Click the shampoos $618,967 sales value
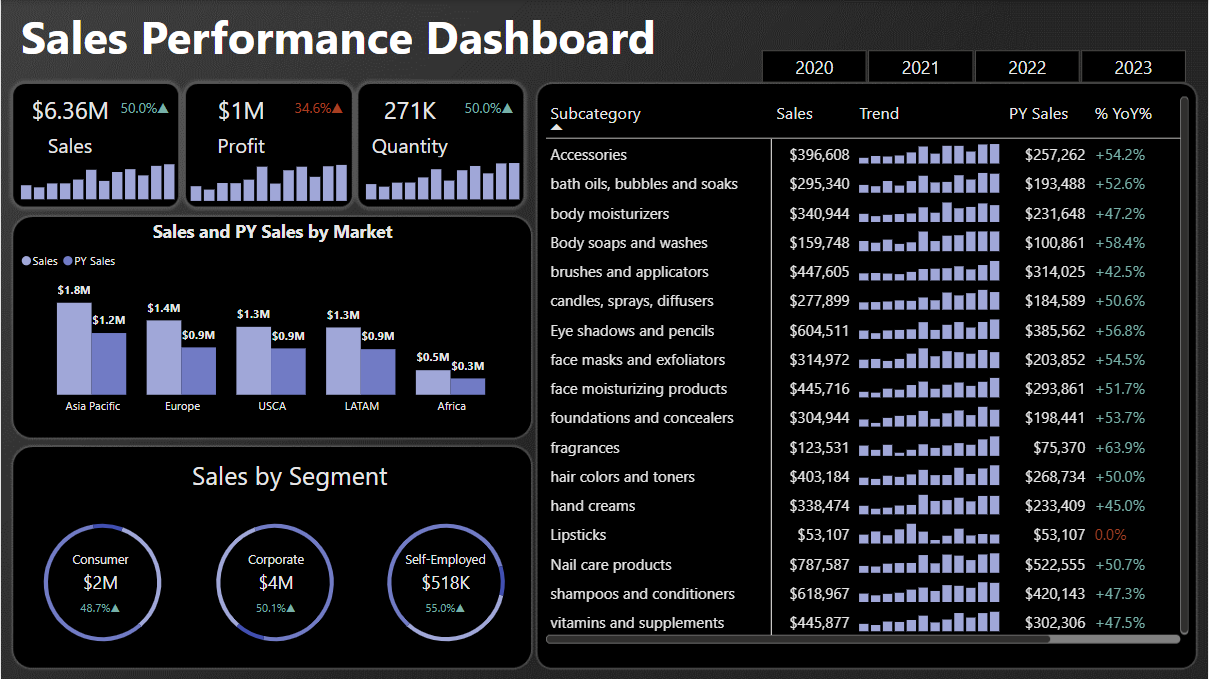 point(819,594)
